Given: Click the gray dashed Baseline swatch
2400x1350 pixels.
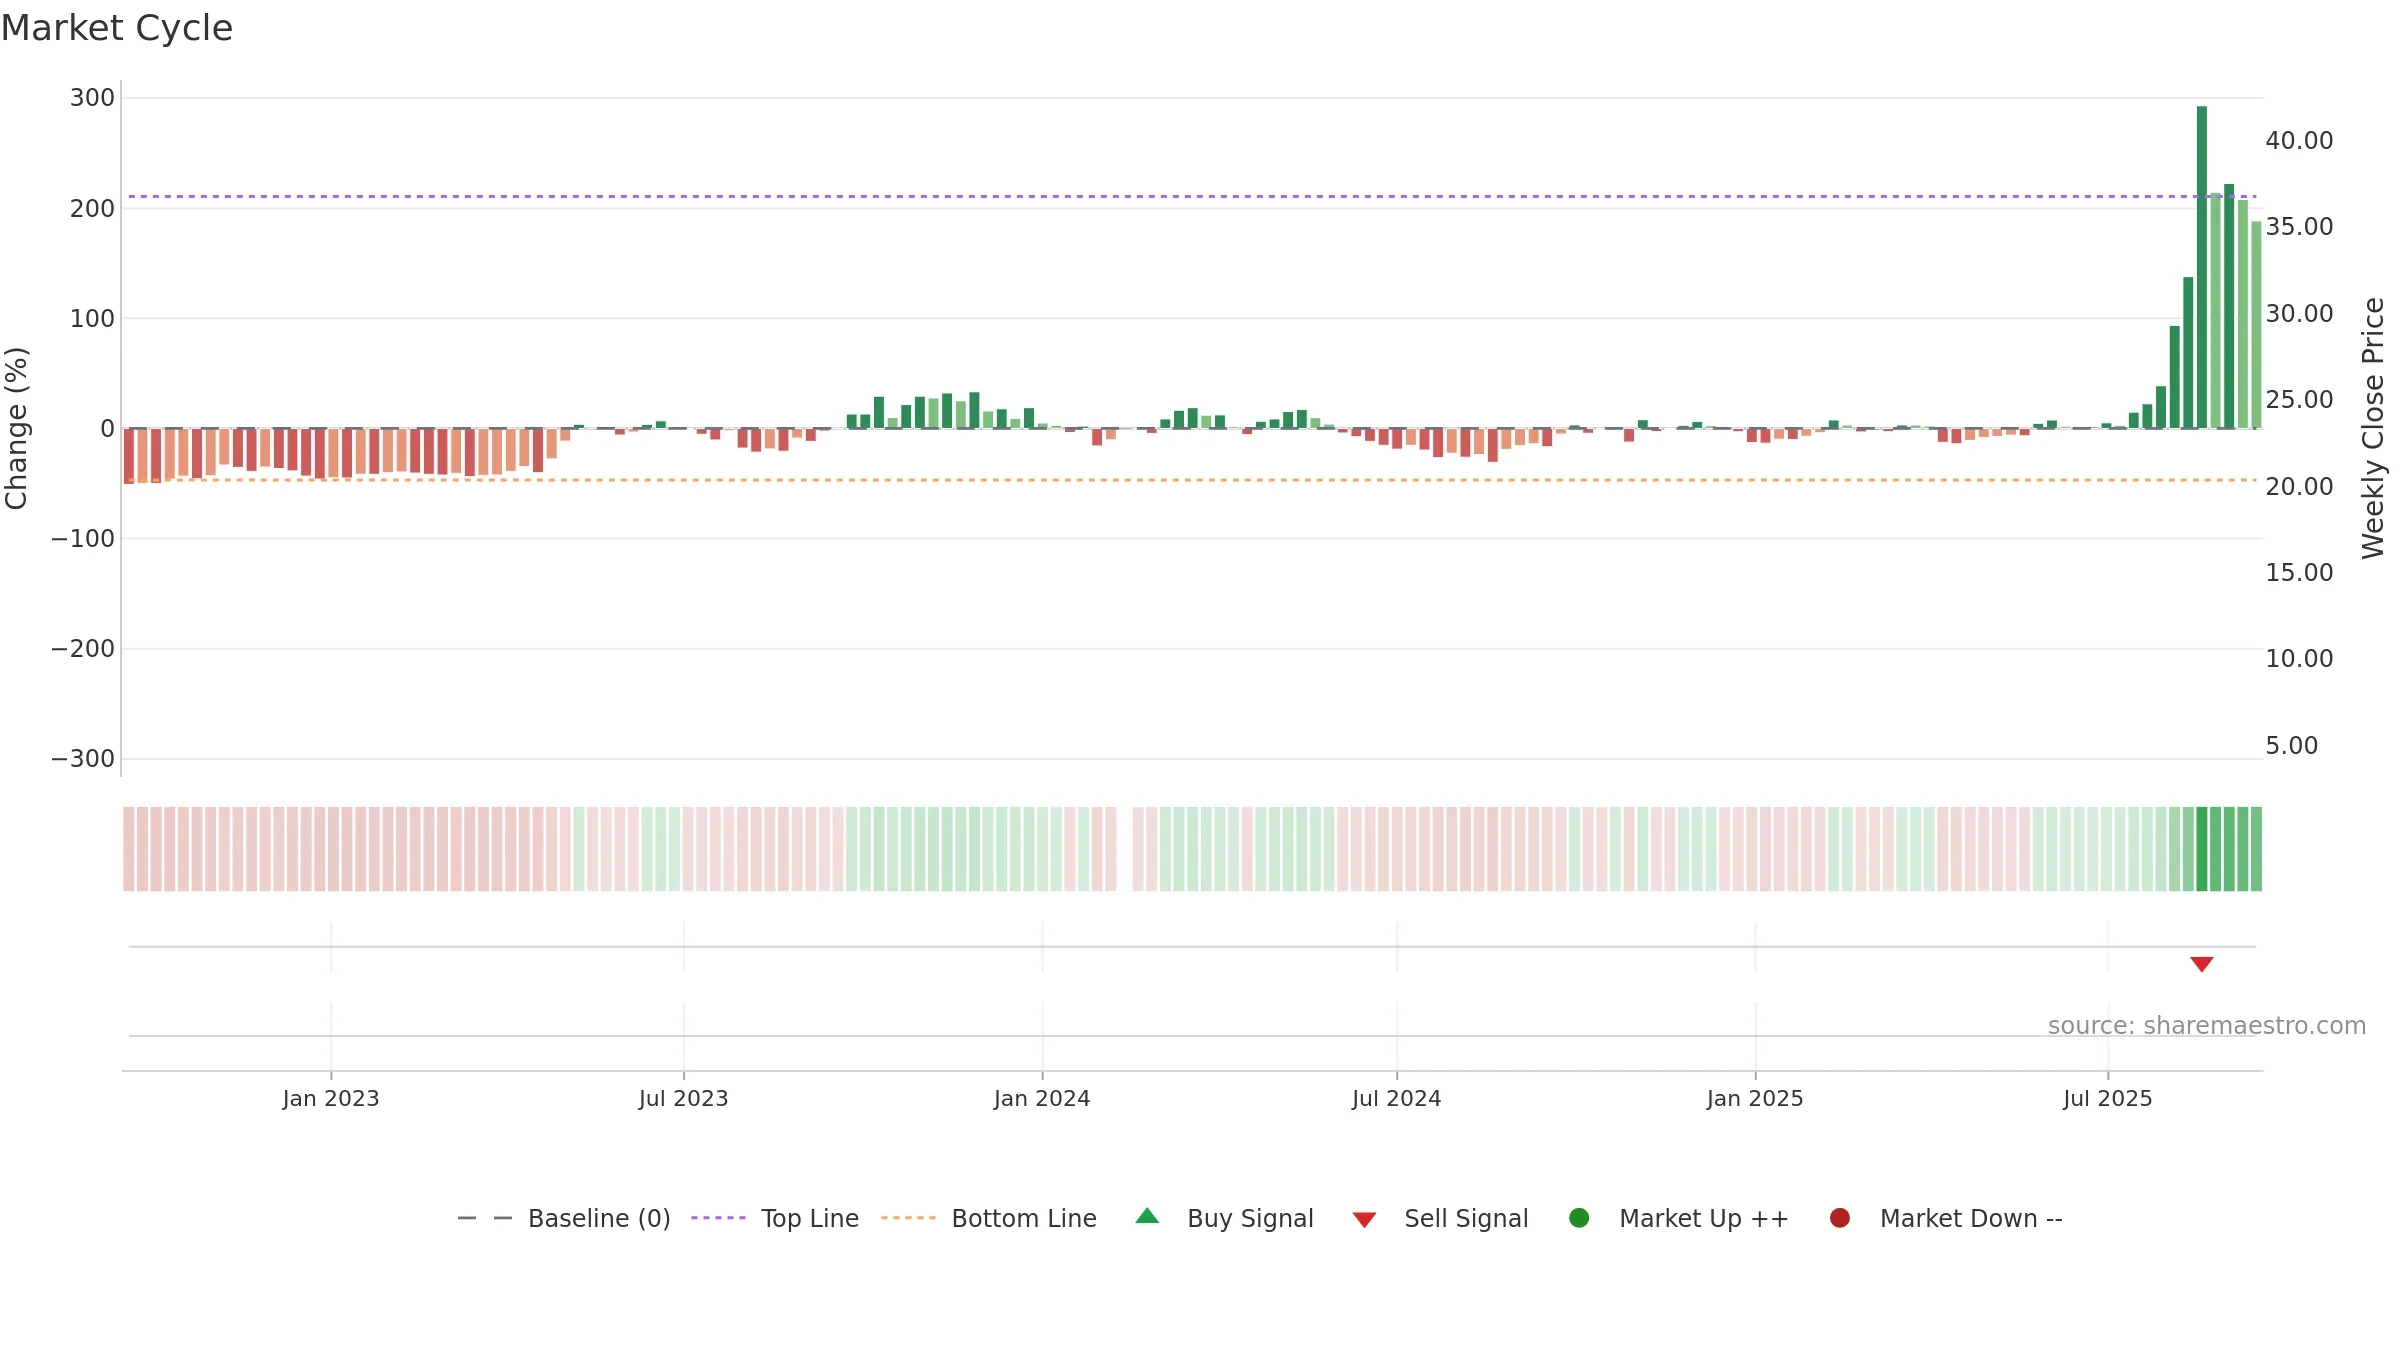Looking at the screenshot, I should (x=485, y=1218).
